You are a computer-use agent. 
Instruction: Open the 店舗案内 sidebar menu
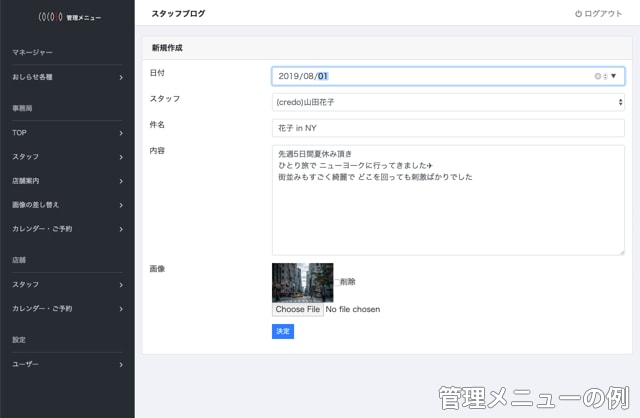pos(67,181)
